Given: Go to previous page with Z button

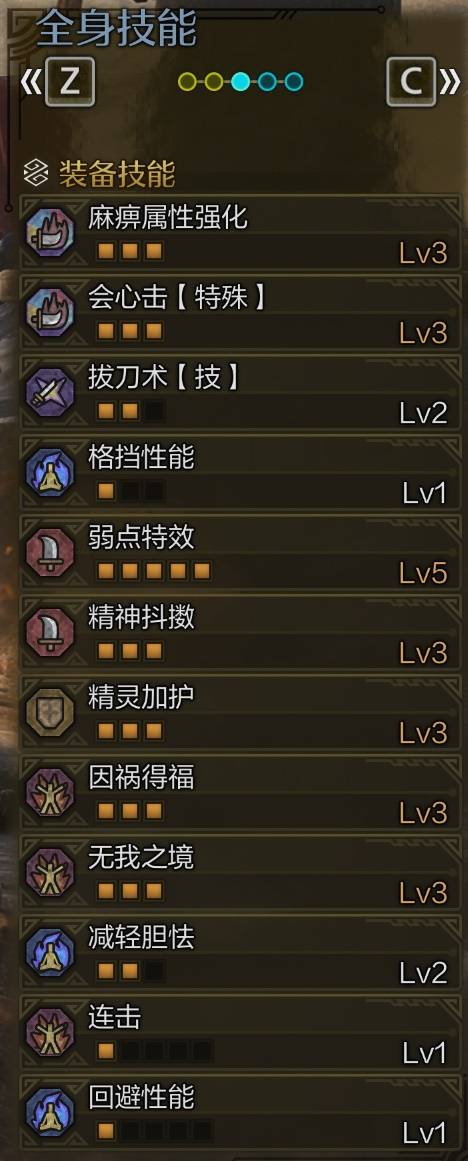Looking at the screenshot, I should pos(70,81).
